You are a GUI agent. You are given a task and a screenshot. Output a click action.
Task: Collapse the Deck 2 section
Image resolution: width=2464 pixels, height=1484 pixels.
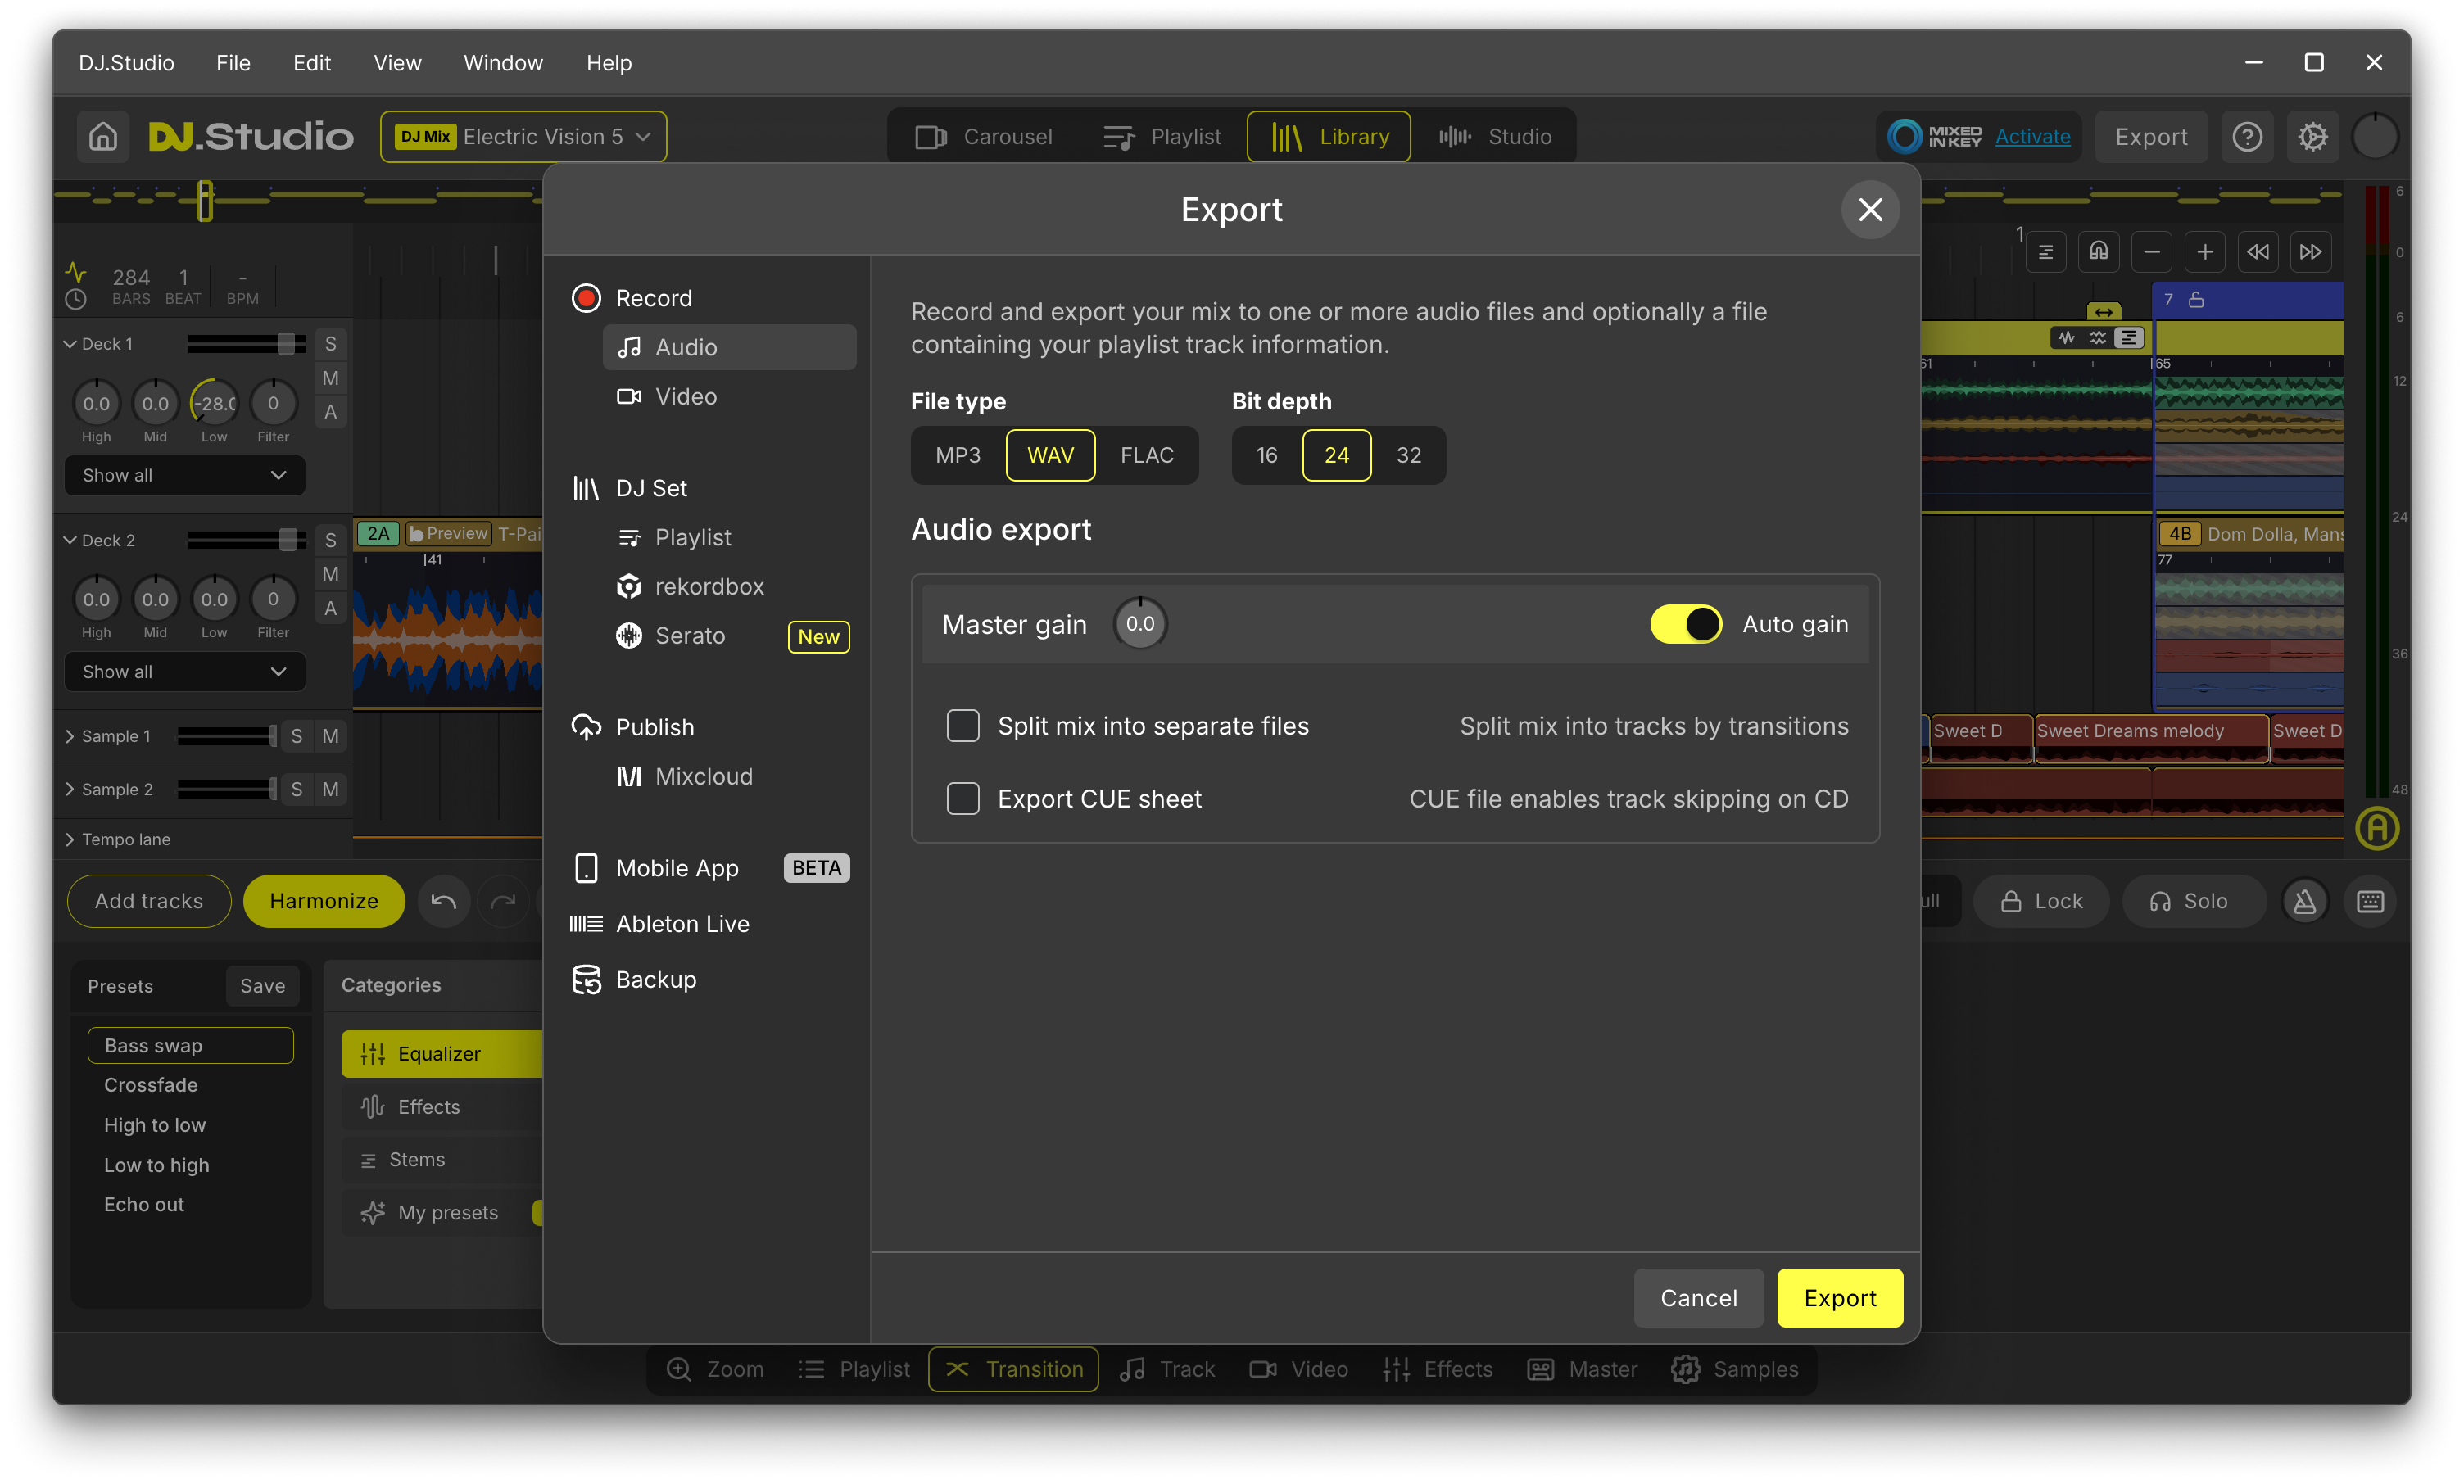pyautogui.click(x=70, y=539)
